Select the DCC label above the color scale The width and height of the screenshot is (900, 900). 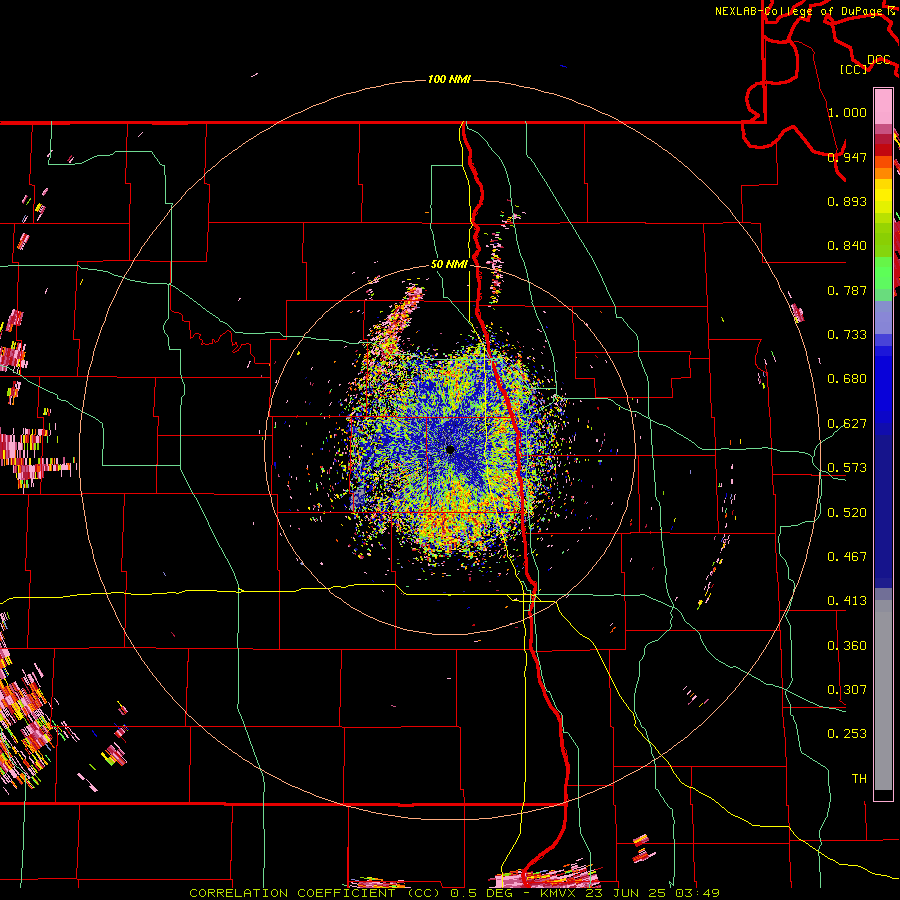click(x=879, y=59)
